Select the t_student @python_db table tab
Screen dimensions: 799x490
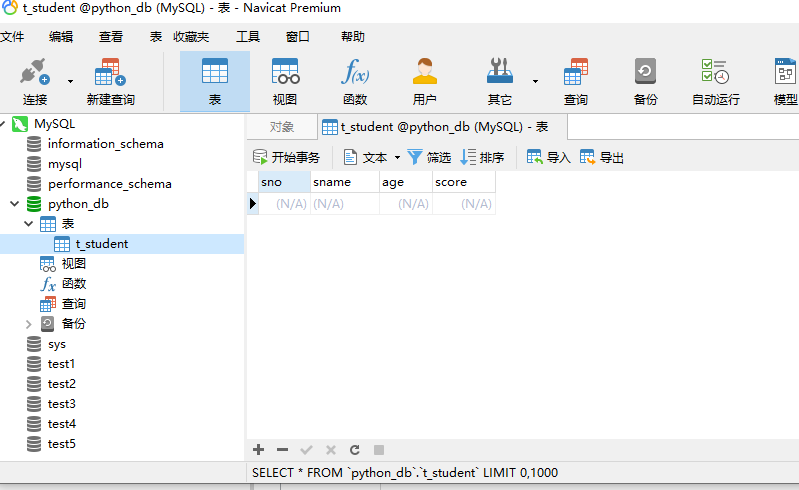tap(442, 127)
